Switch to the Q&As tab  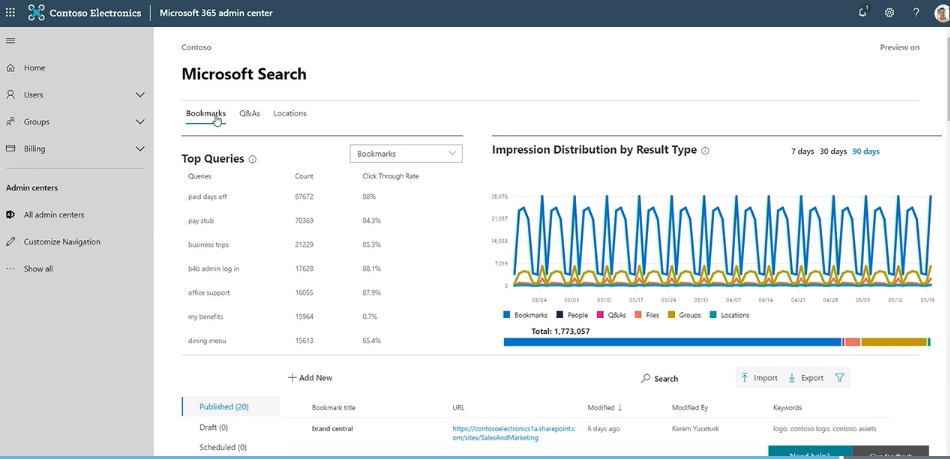[x=249, y=114]
